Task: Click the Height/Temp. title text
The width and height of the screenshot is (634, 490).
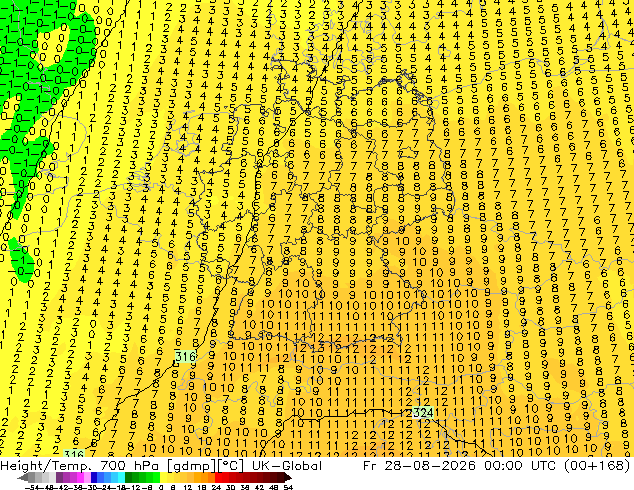Action: pyautogui.click(x=46, y=466)
